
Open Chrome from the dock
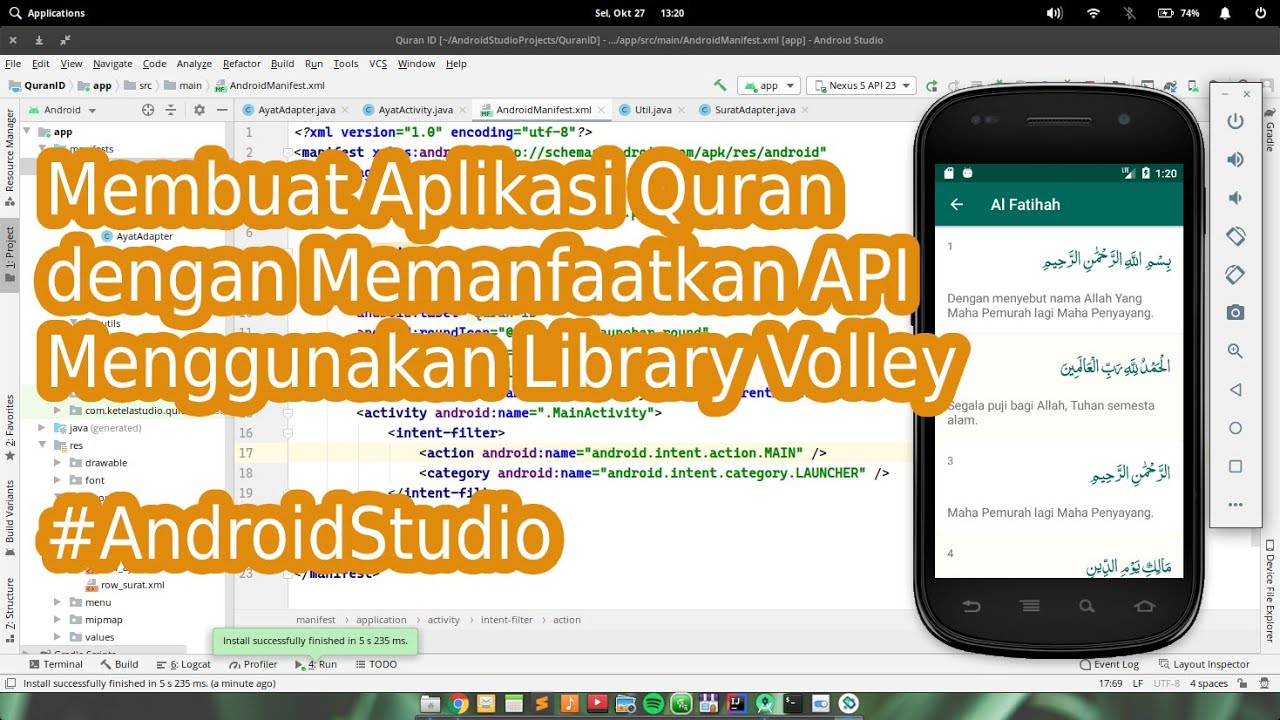[x=458, y=704]
